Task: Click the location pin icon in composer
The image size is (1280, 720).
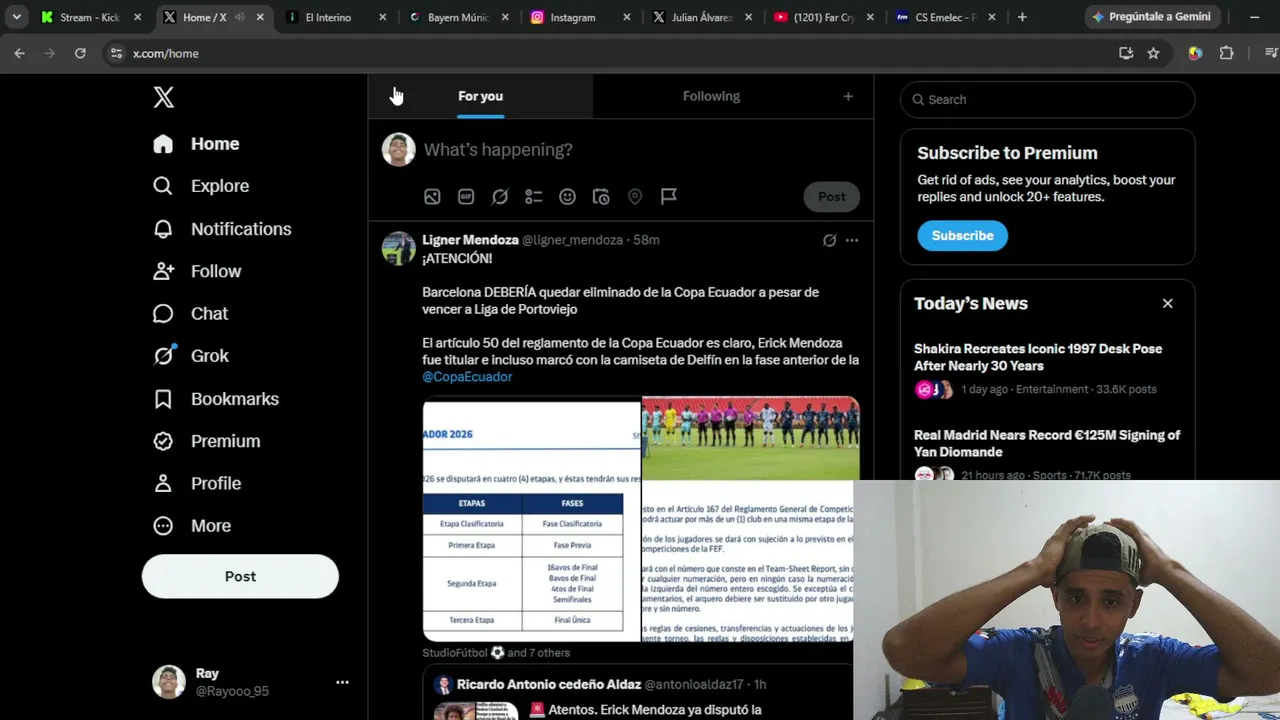Action: pos(635,197)
